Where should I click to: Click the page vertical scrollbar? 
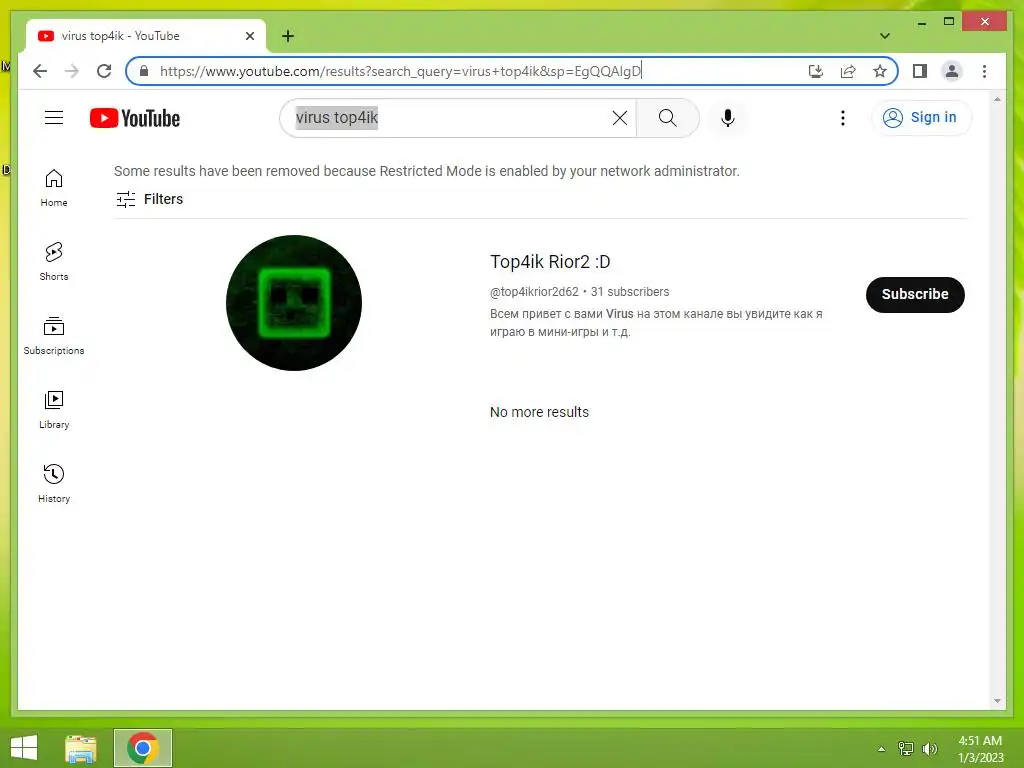(997, 400)
